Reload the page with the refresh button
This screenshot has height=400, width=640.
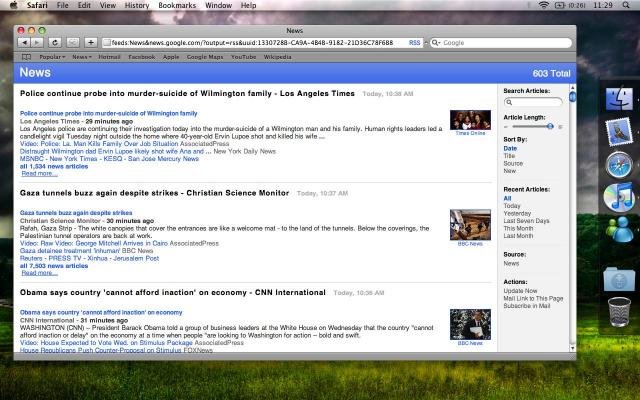coord(55,43)
